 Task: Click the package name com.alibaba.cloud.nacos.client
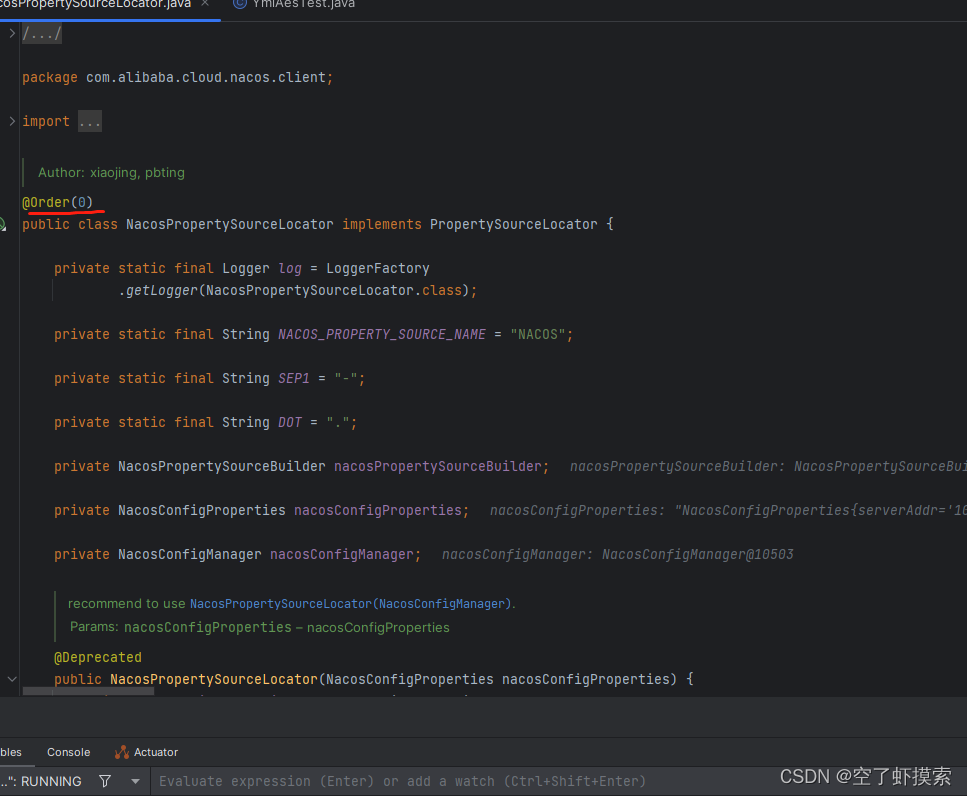[205, 77]
